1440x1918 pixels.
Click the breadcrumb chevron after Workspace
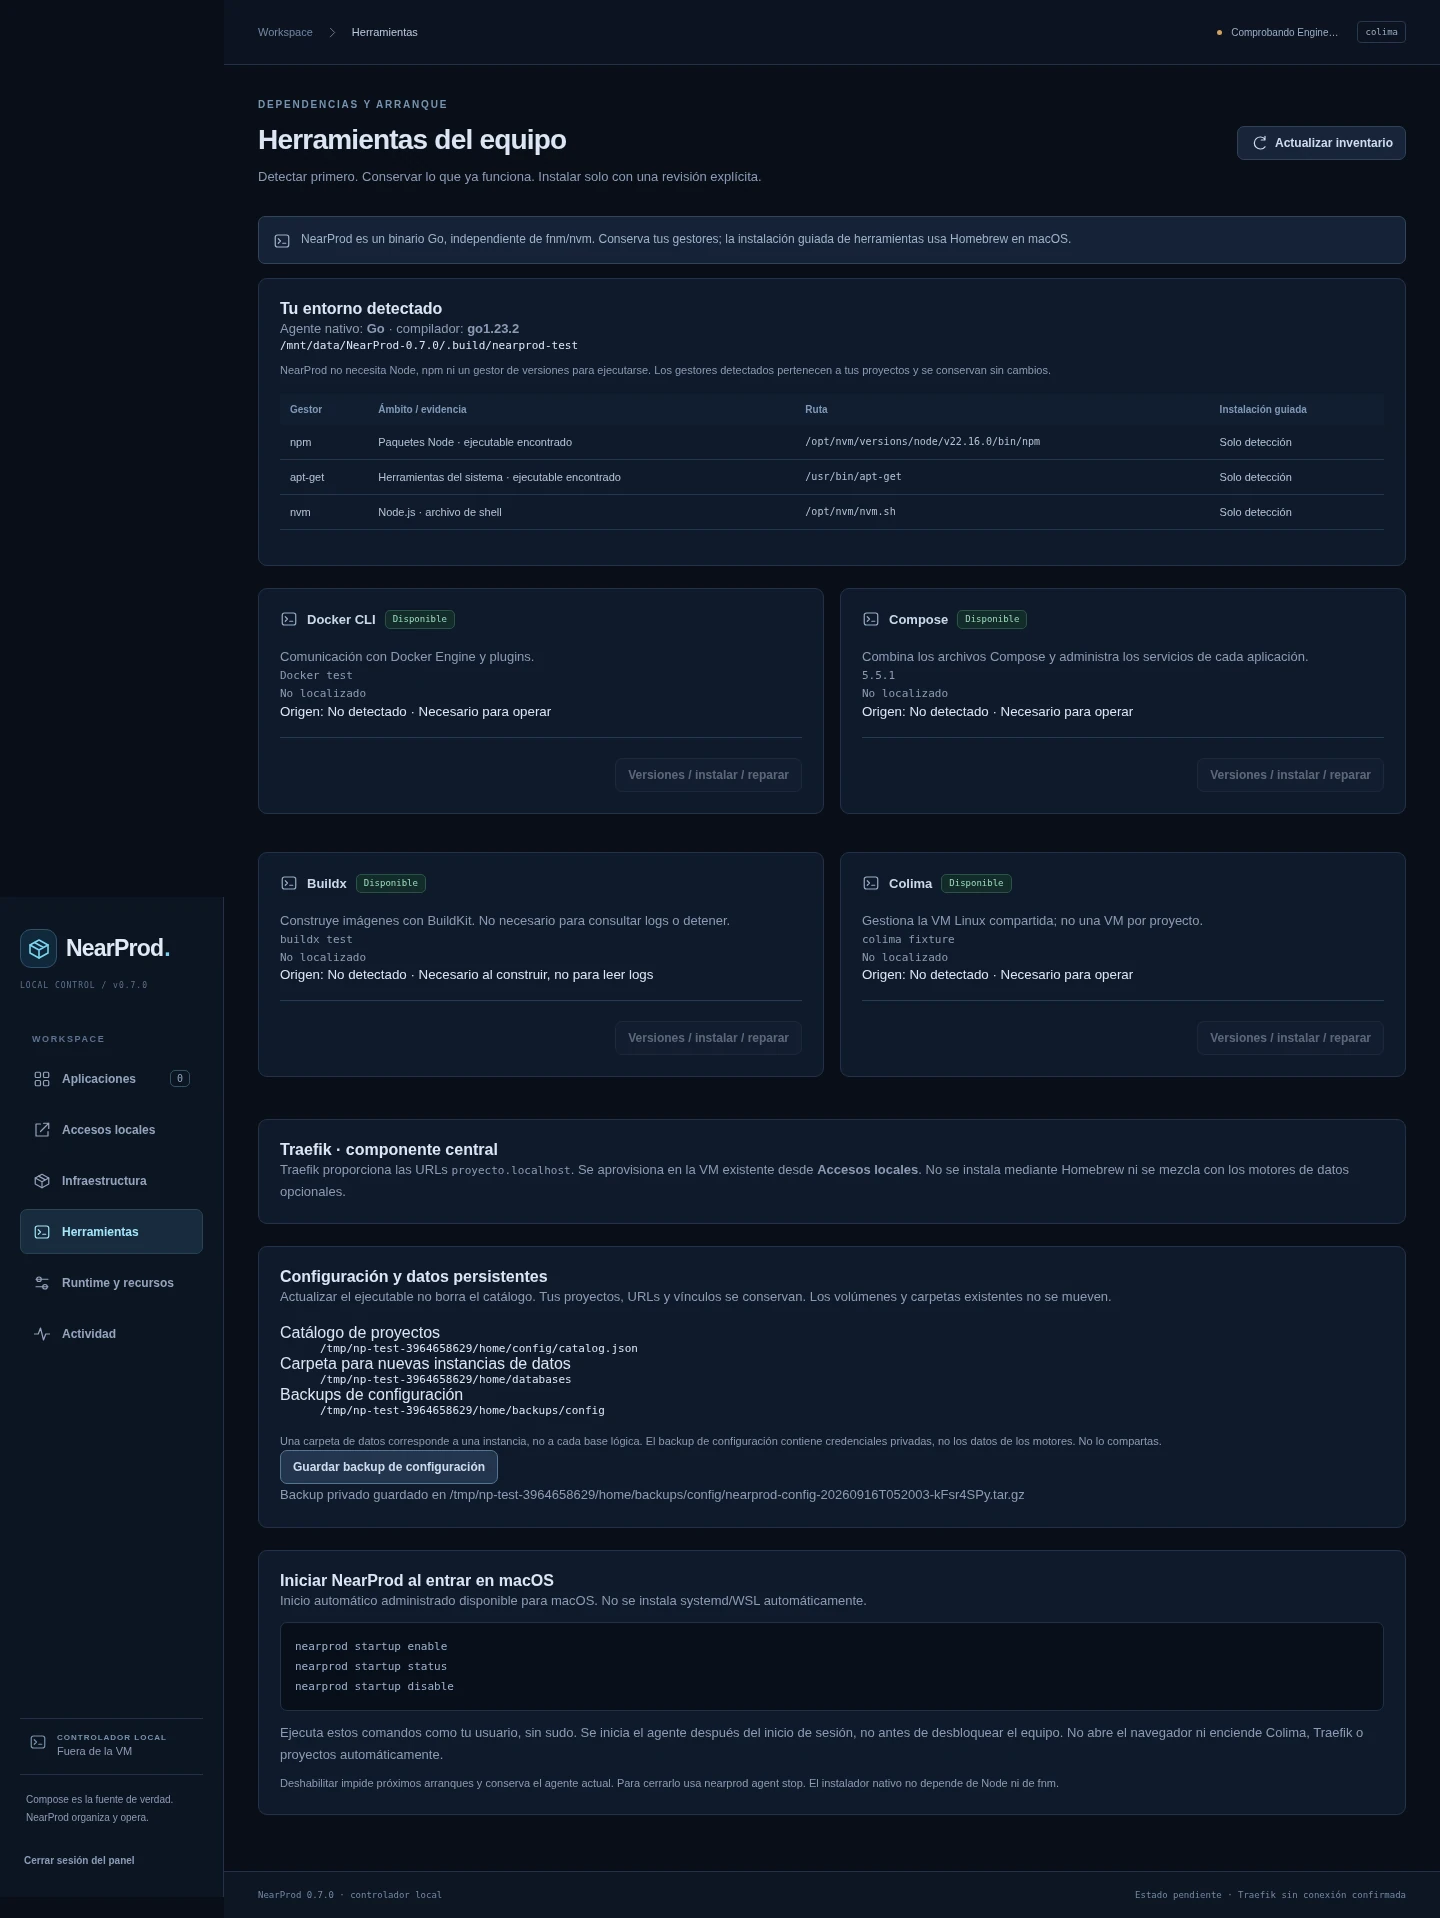point(332,33)
